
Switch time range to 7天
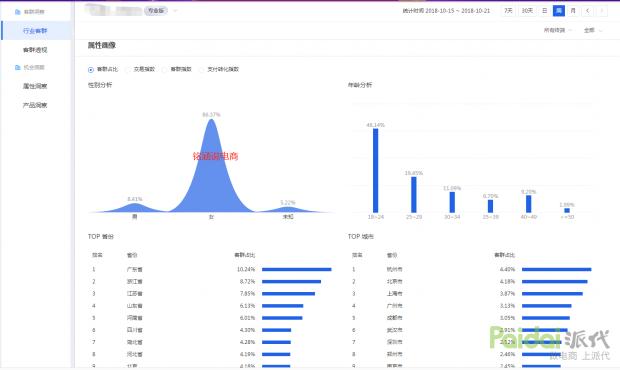click(508, 11)
